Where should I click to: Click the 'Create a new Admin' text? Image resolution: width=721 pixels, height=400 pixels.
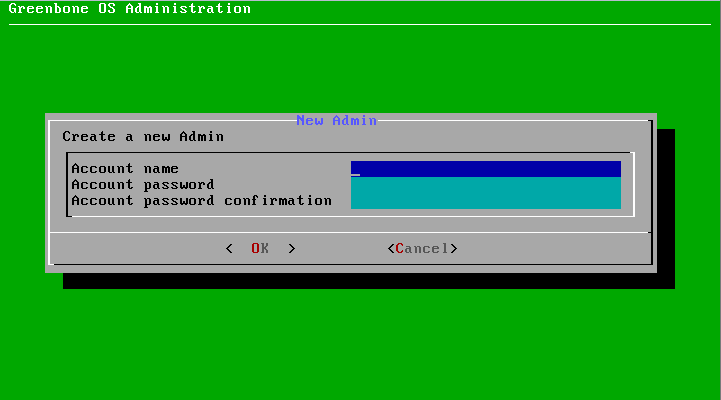143,137
